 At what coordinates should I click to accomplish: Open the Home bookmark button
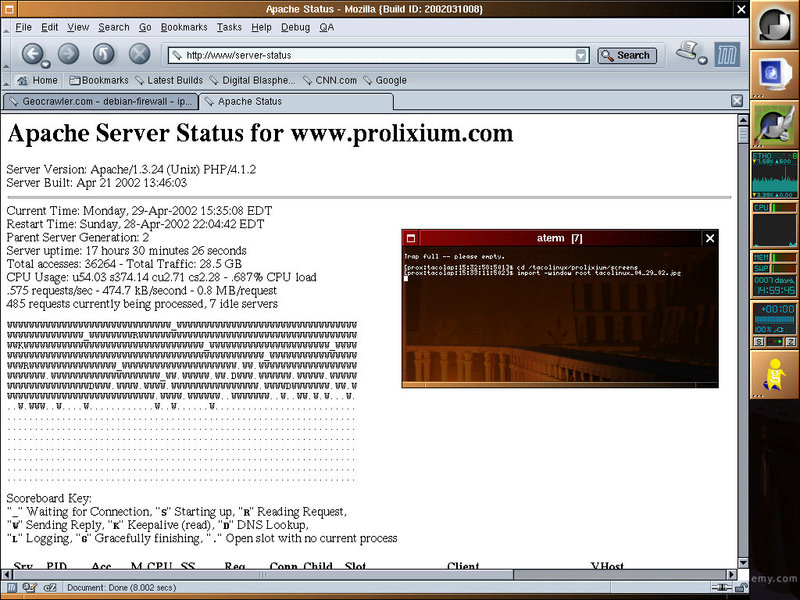(x=37, y=80)
